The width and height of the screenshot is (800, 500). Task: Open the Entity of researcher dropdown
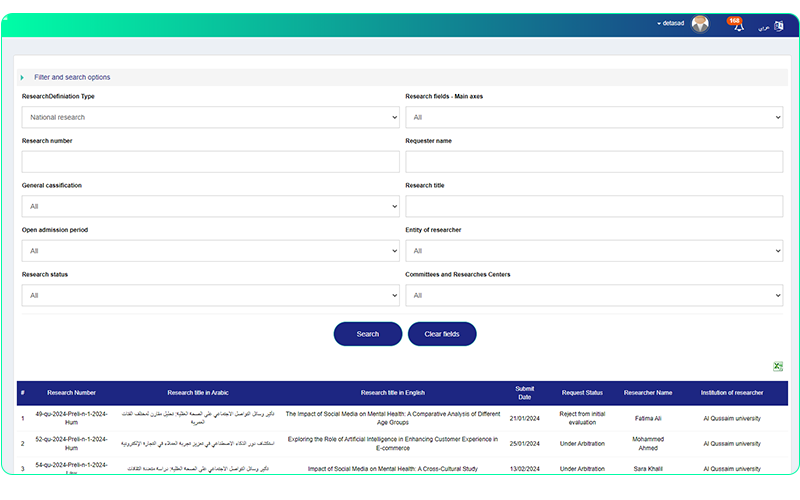(x=594, y=251)
